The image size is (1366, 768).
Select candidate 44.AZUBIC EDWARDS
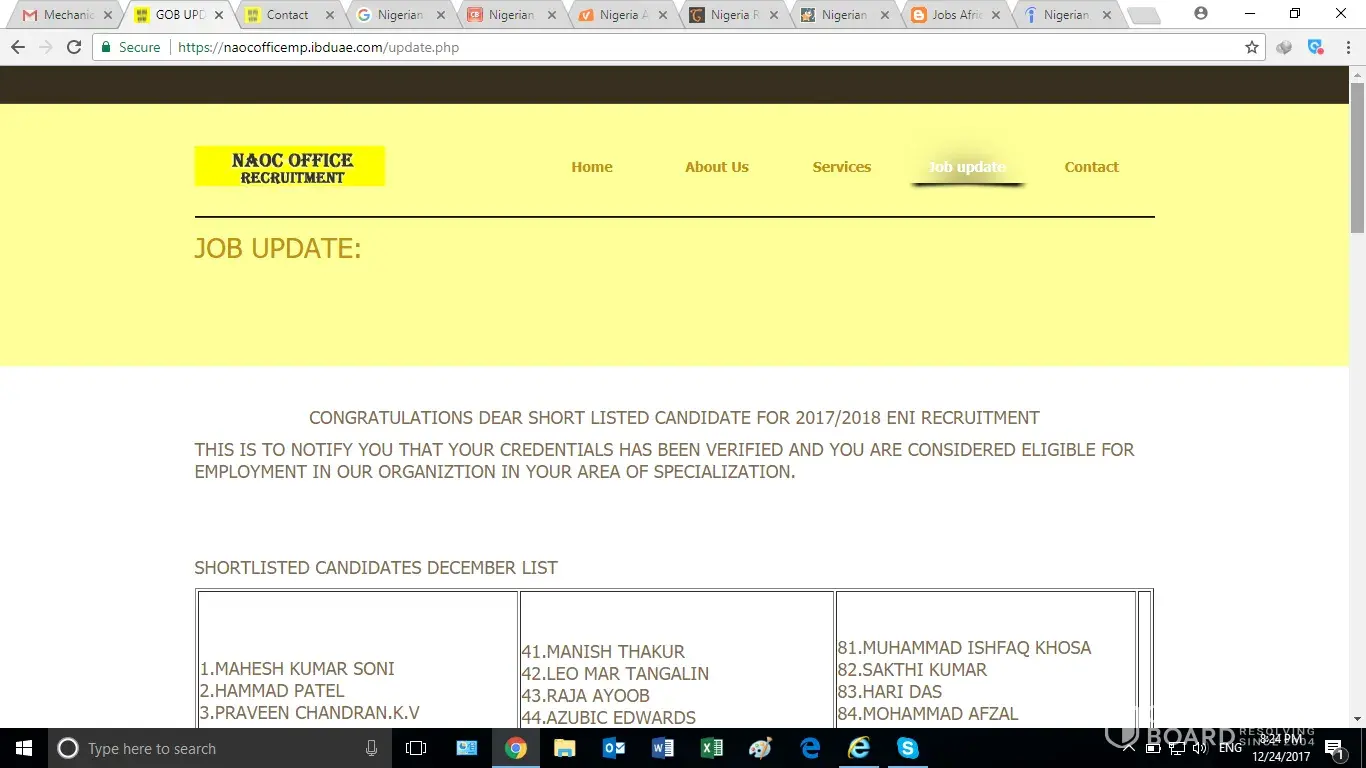coord(608,718)
